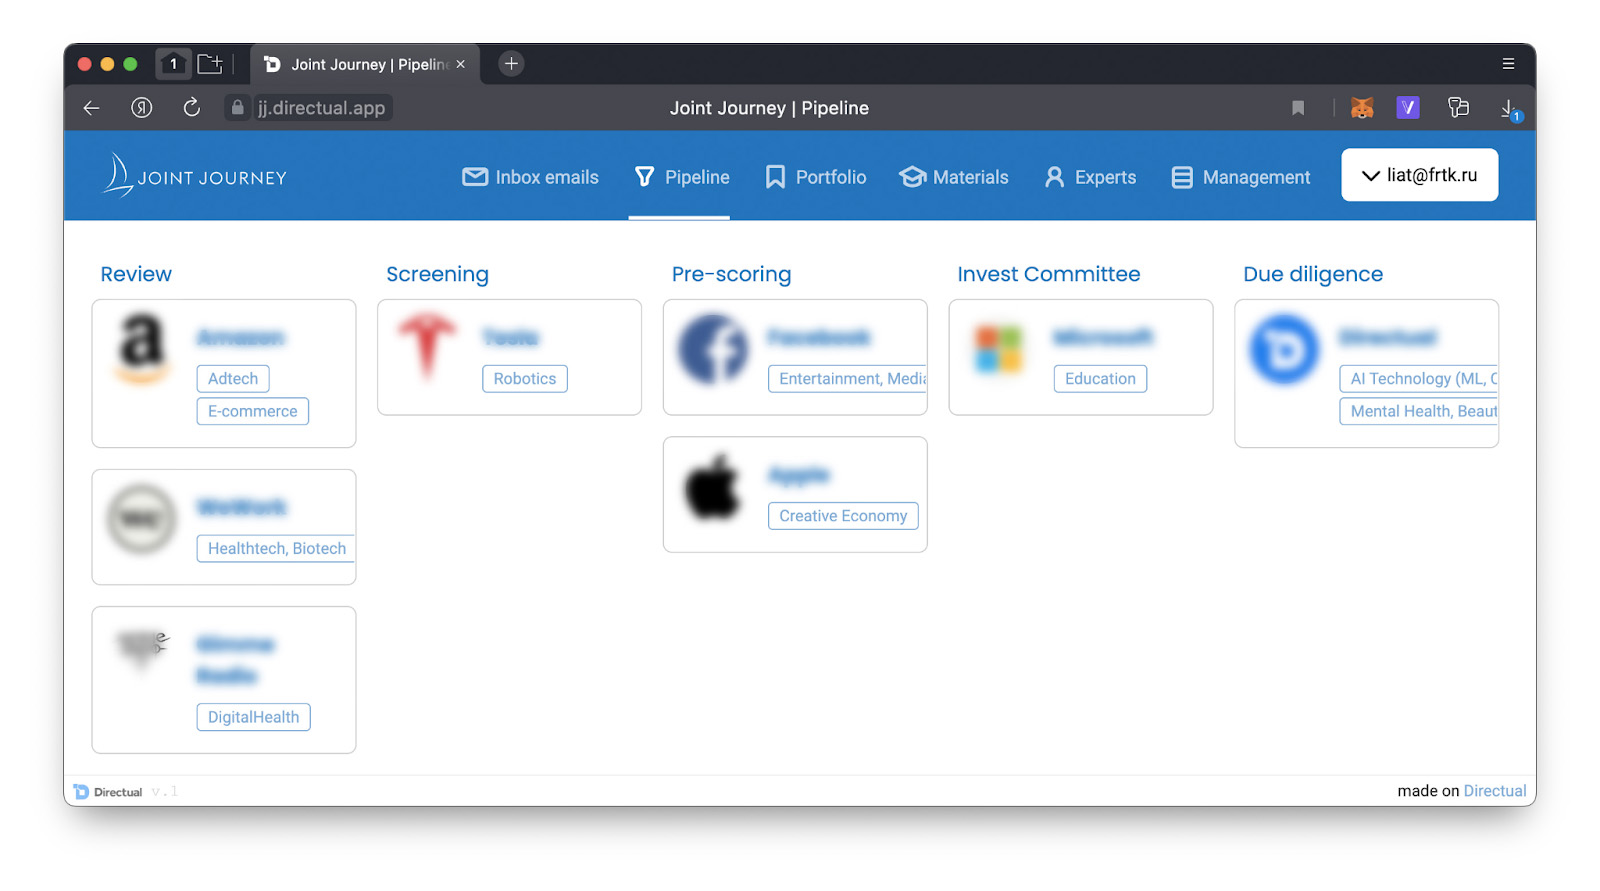Screen dimensions: 1600x891
Task: Select the Adtech tag
Action: tap(233, 379)
